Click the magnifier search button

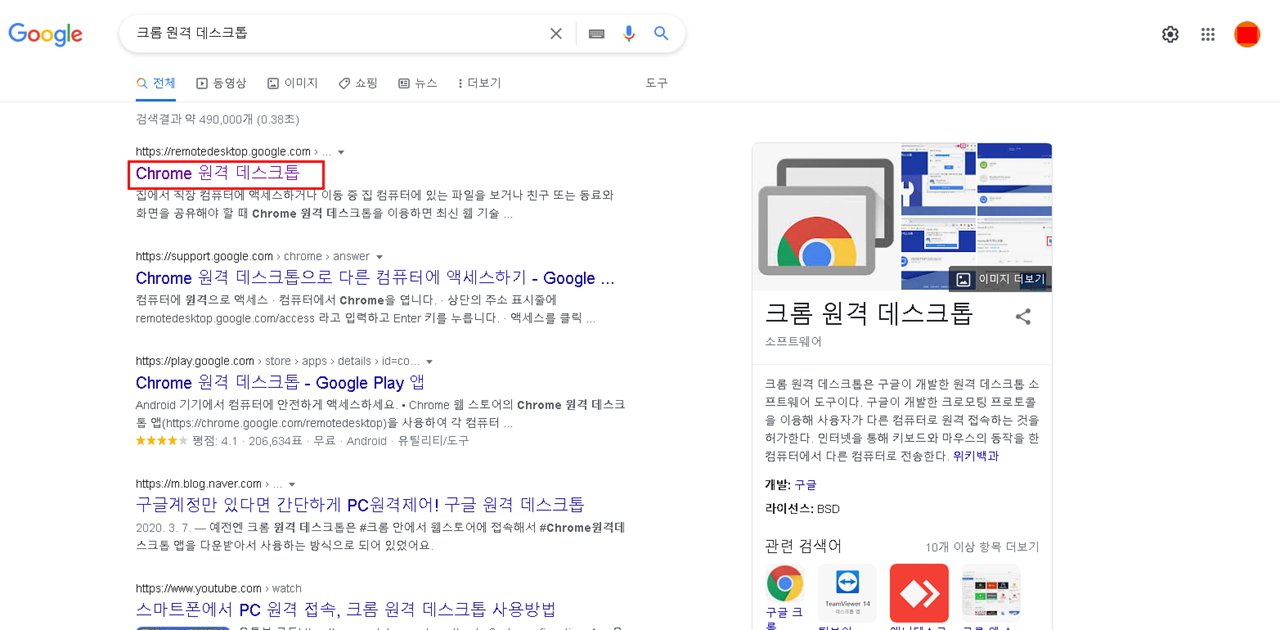661,34
